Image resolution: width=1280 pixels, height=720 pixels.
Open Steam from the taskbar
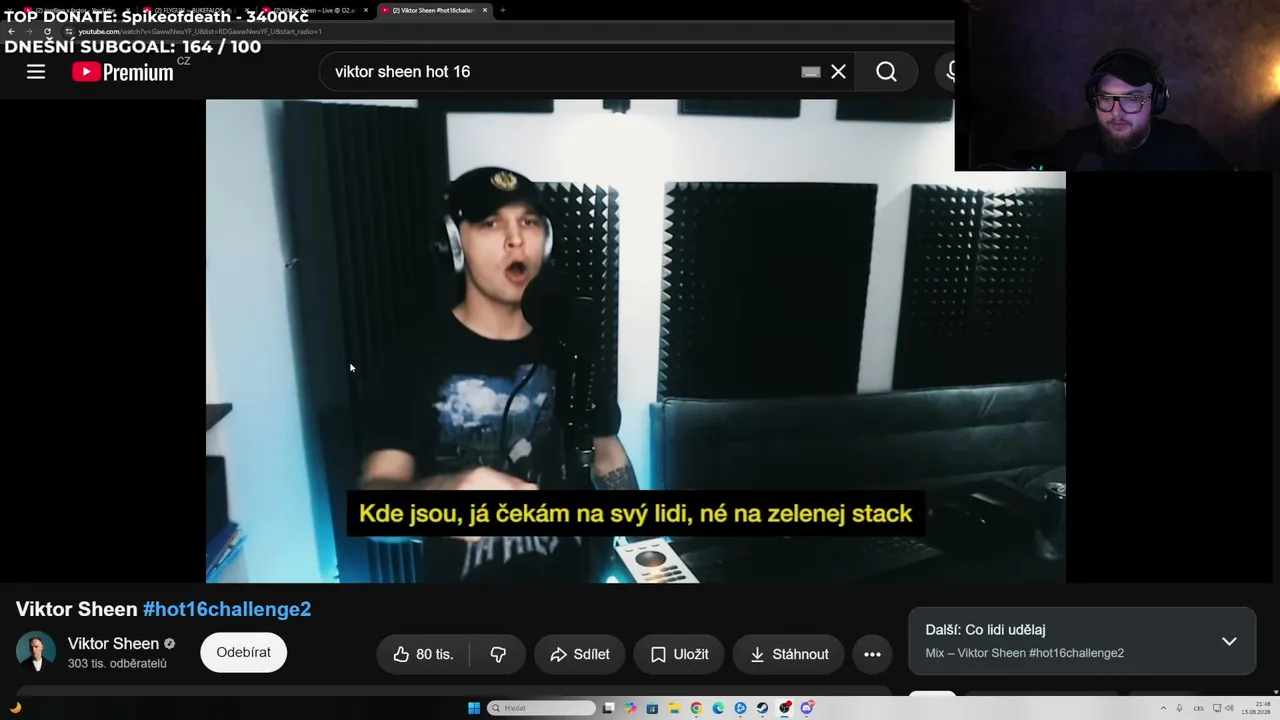(762, 708)
